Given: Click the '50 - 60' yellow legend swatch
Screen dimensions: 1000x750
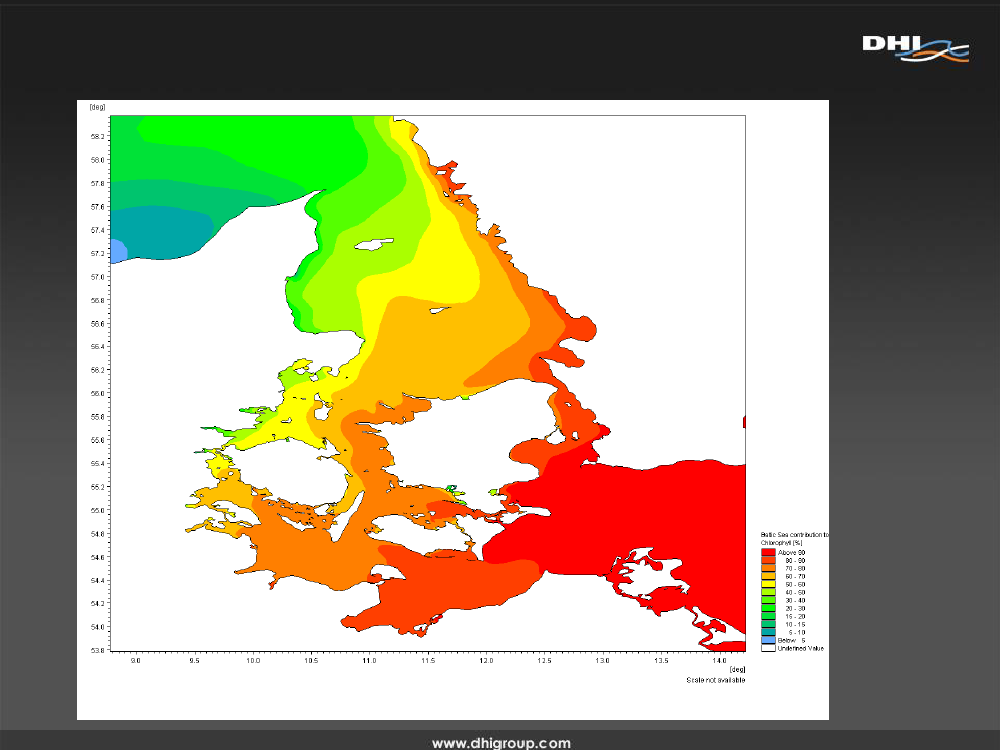Looking at the screenshot, I should [768, 584].
